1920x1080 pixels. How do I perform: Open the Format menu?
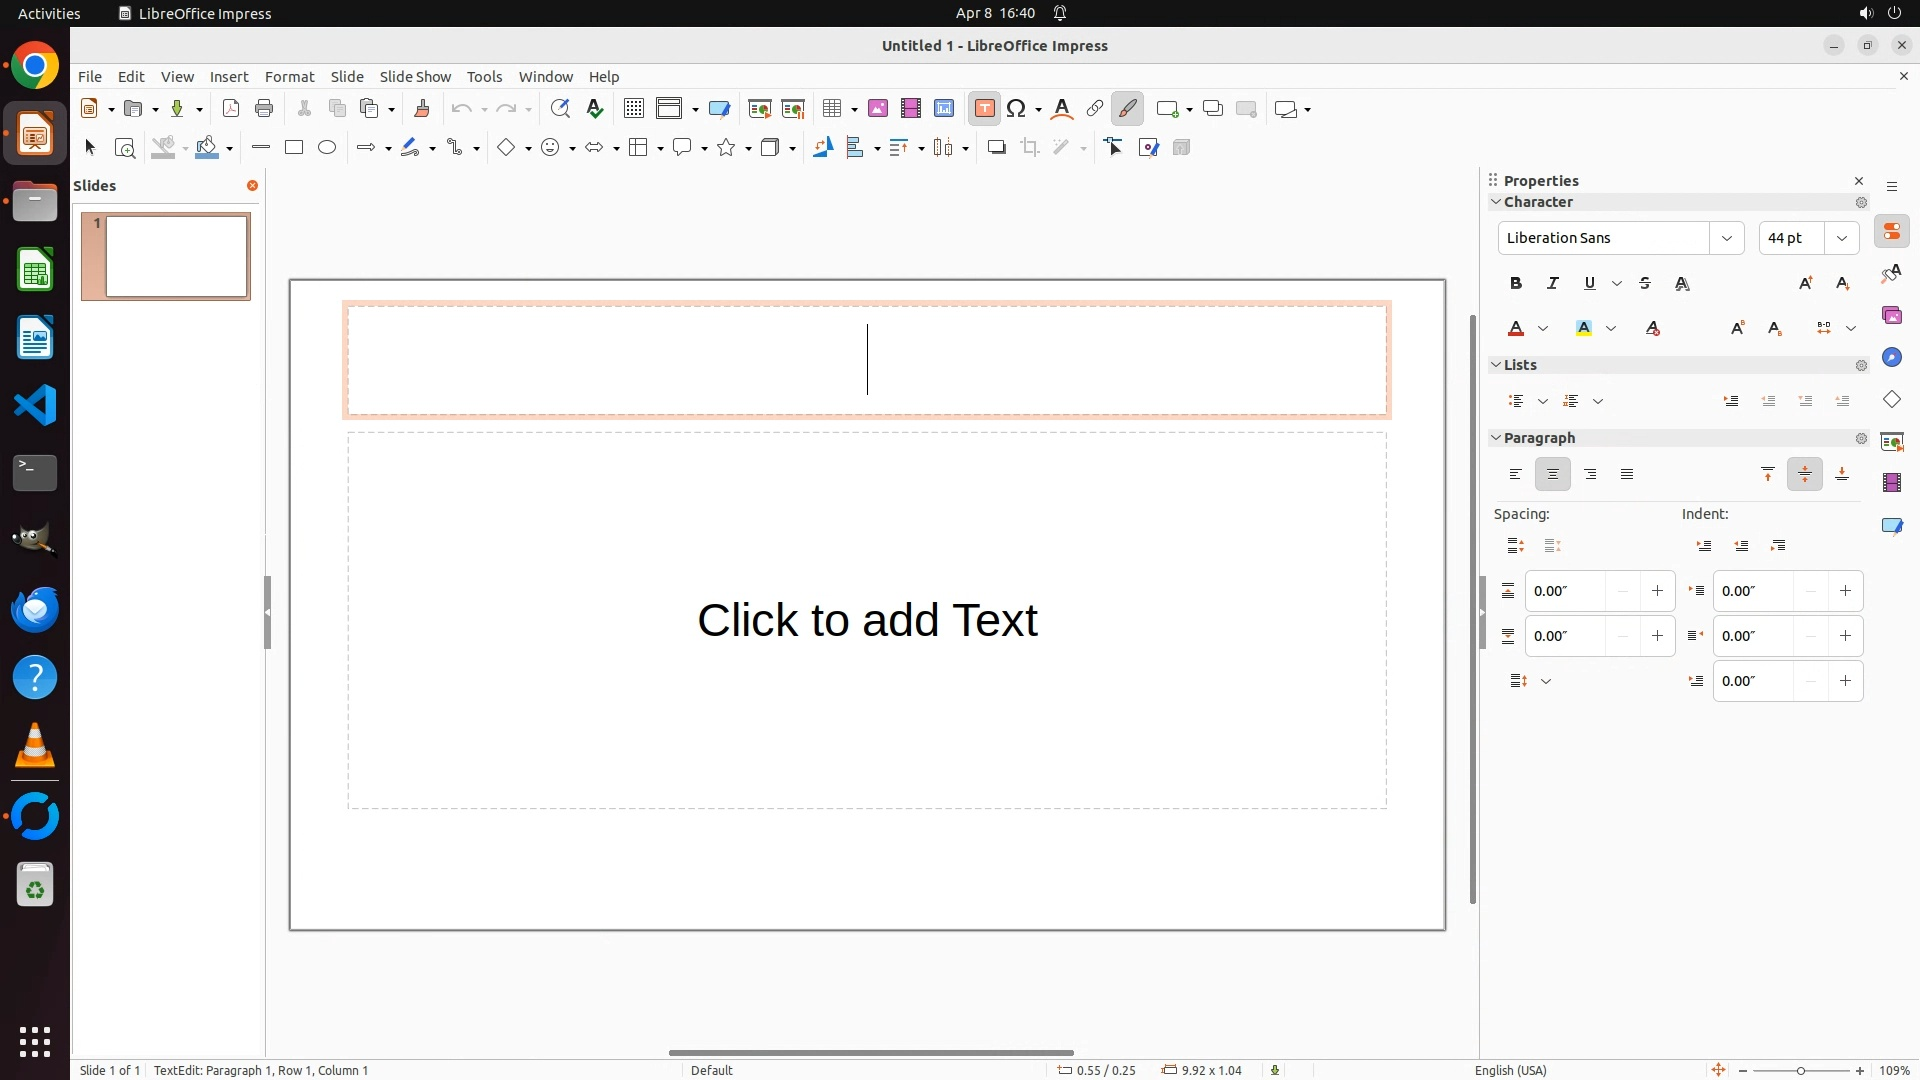pos(289,77)
